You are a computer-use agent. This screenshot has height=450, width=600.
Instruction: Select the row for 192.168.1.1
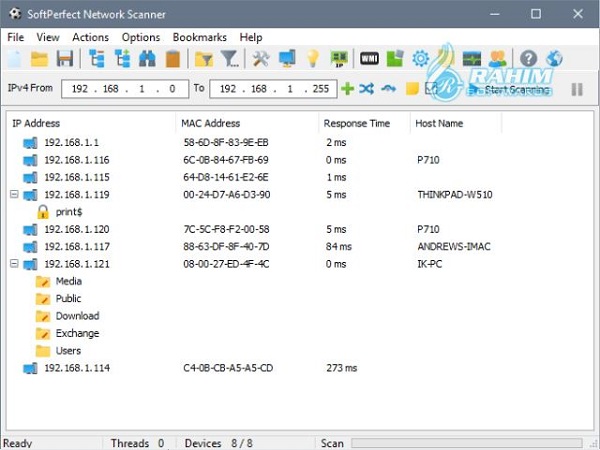300,143
